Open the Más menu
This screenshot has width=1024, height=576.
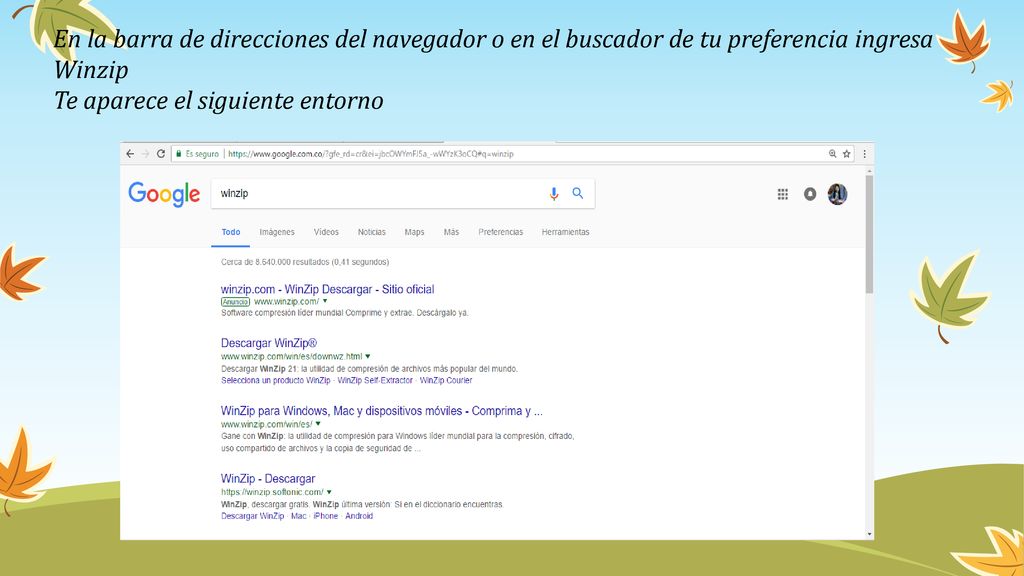coord(451,232)
